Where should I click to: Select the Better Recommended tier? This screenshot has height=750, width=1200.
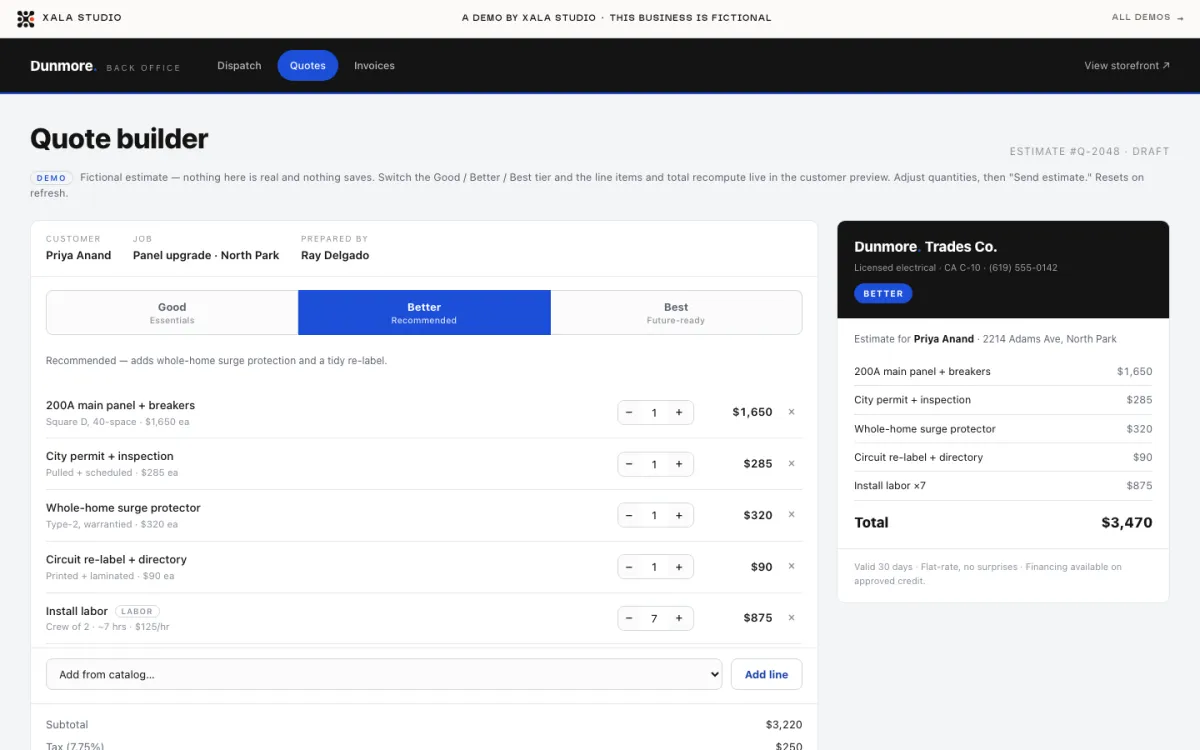pyautogui.click(x=424, y=313)
